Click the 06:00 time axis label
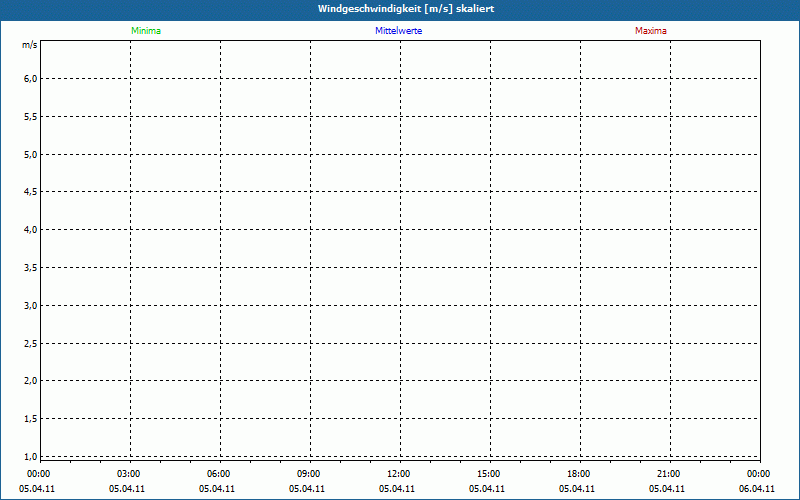The image size is (800, 500). tap(219, 474)
